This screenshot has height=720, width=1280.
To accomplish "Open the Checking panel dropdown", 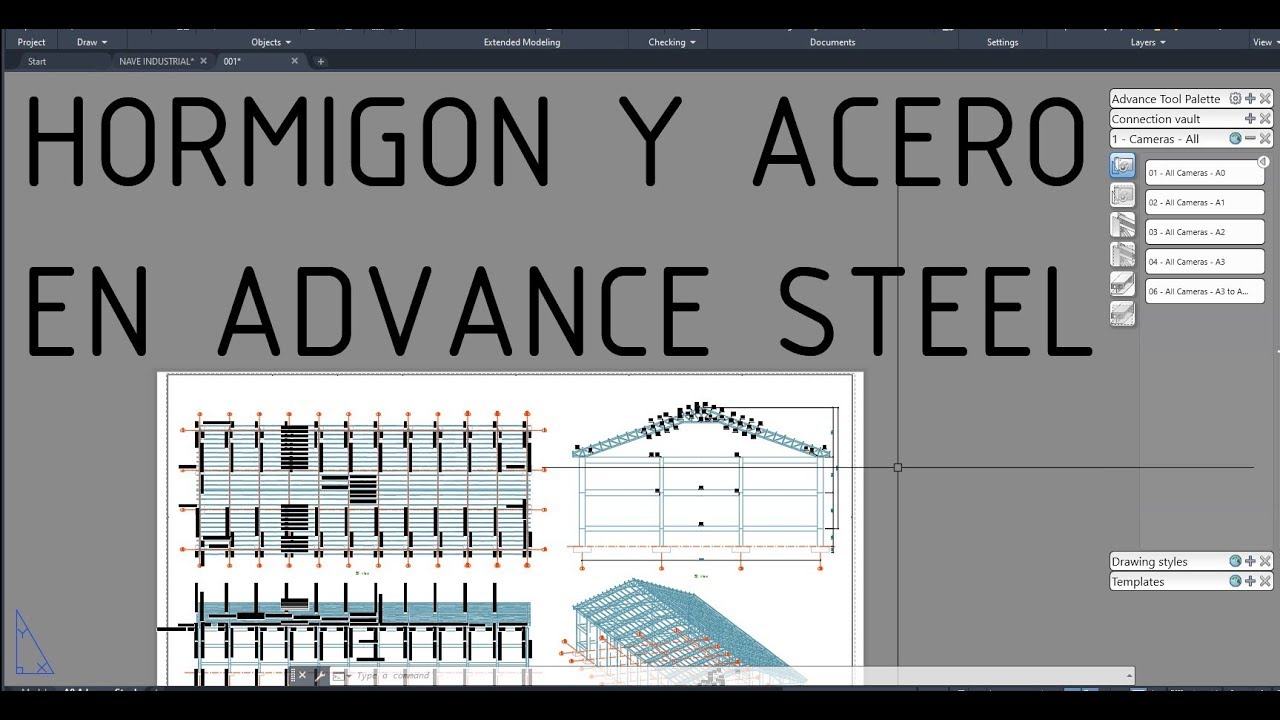I will (671, 42).
